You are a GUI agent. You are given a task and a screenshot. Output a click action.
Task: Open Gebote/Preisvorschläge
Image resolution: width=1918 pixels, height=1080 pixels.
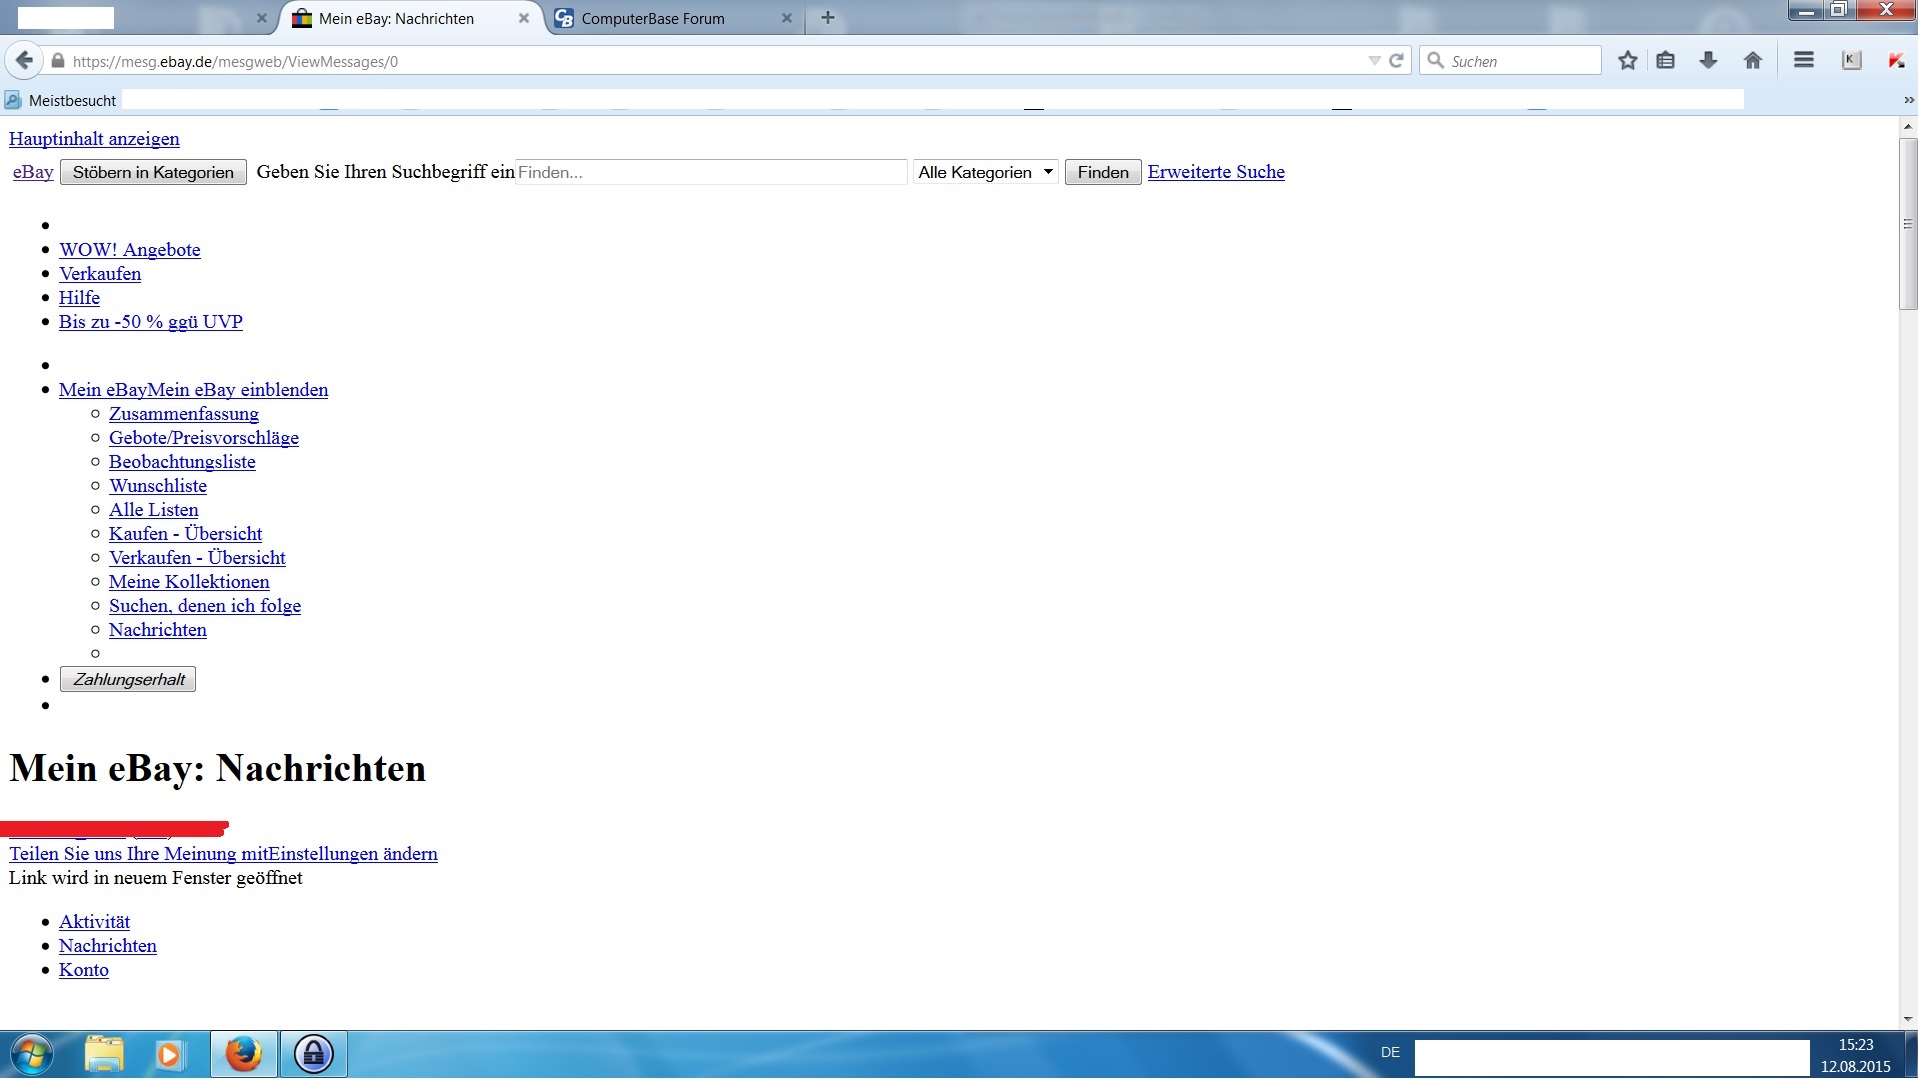(x=204, y=438)
